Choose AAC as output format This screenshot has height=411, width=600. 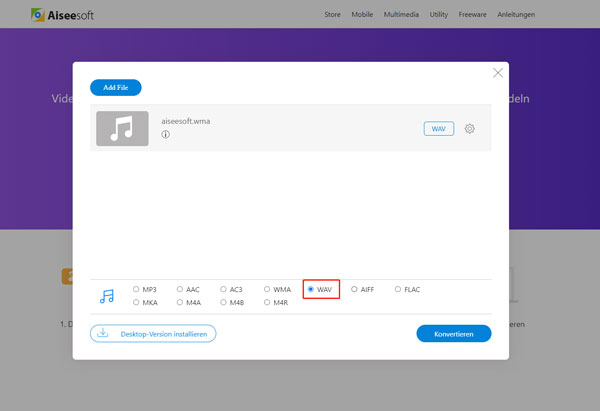180,289
